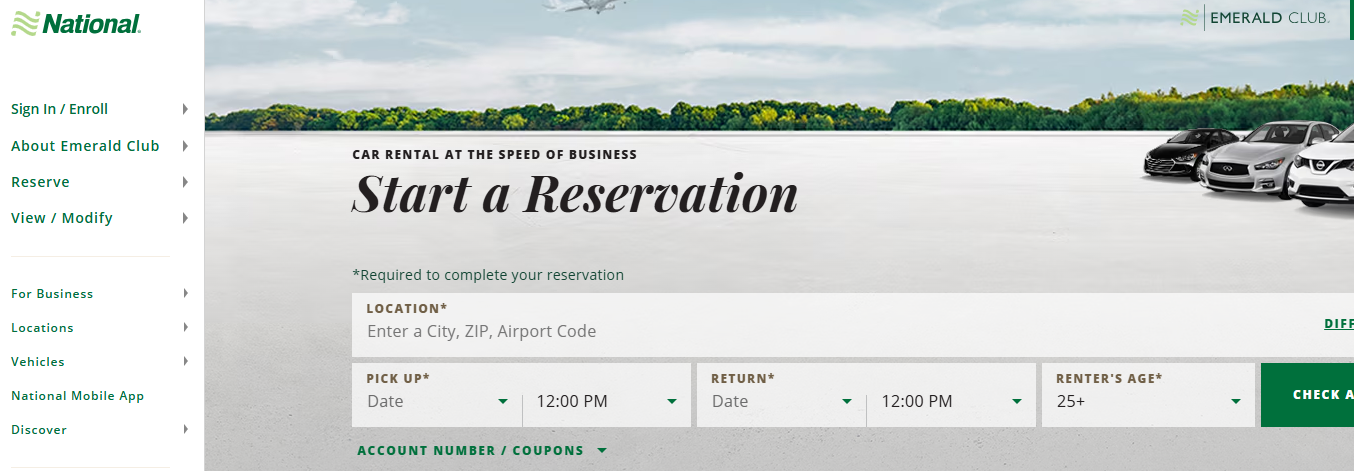Expand the Locations submenu arrow

(186, 328)
